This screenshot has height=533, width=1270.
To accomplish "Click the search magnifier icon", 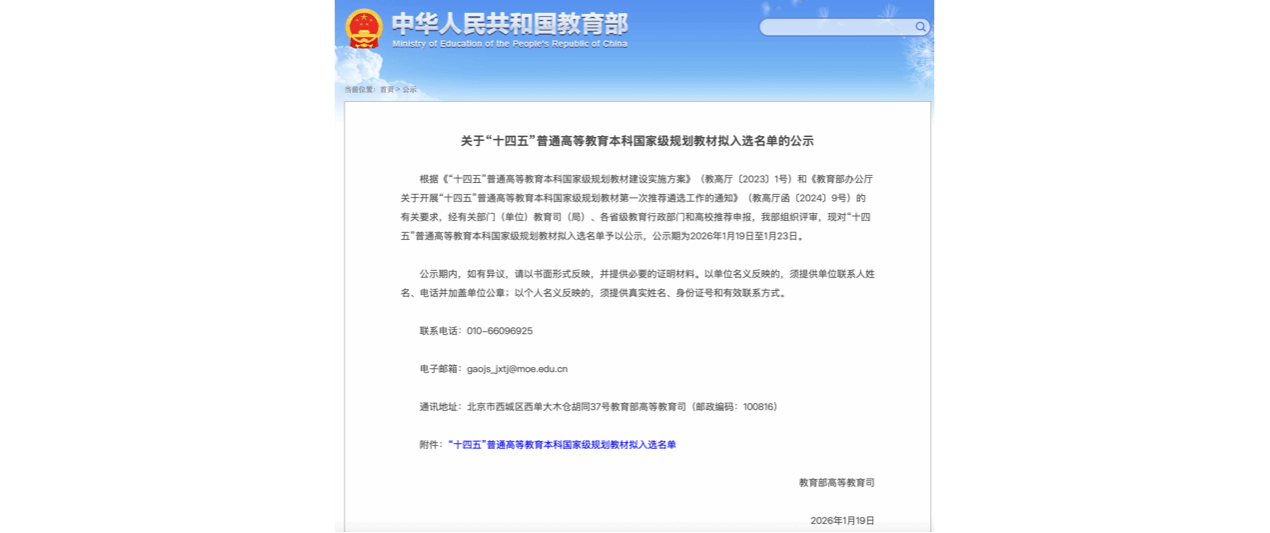I will 920,27.
